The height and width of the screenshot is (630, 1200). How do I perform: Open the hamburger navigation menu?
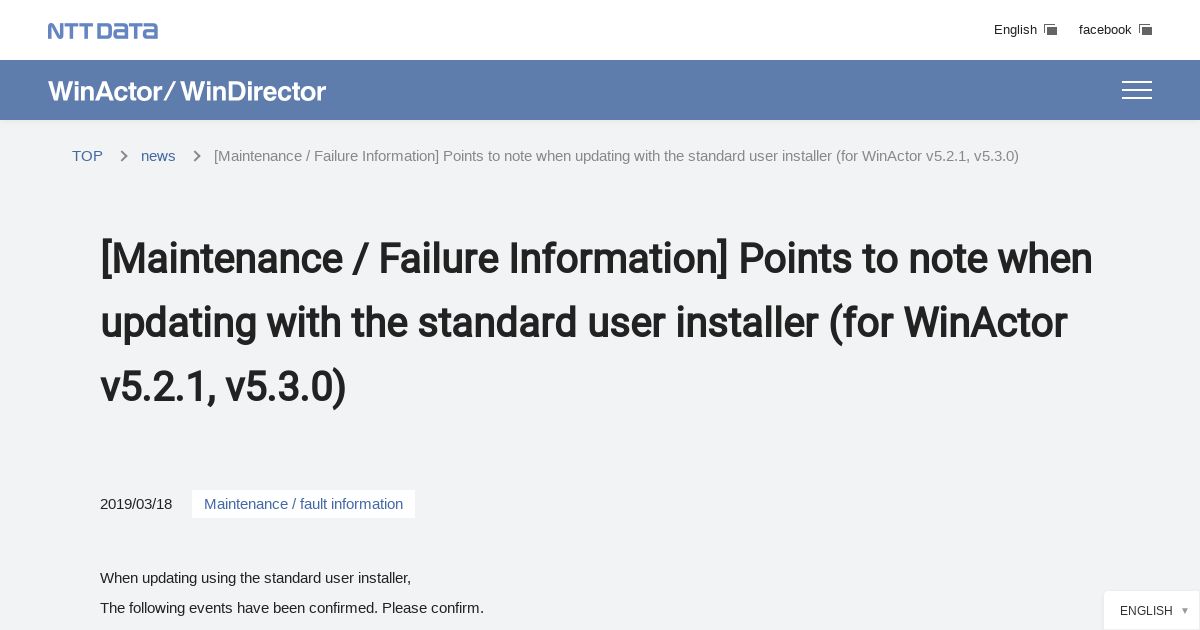click(1136, 90)
